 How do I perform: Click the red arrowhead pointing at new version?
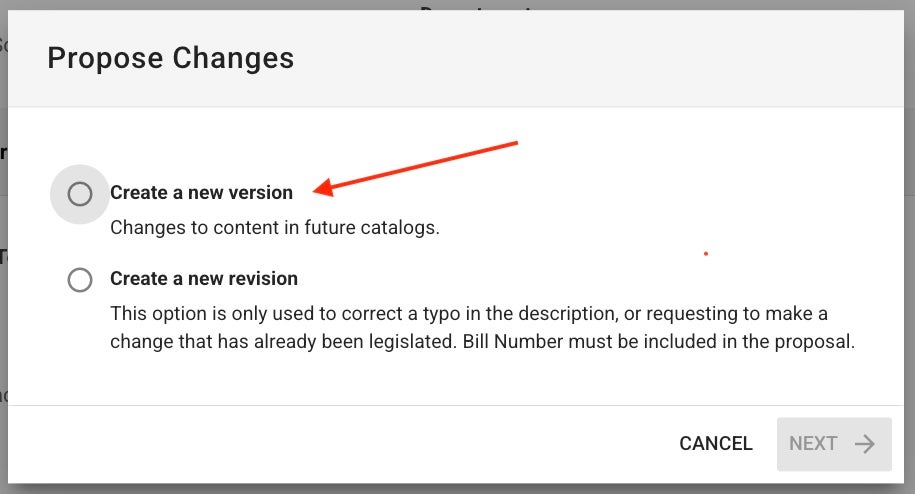(x=324, y=187)
